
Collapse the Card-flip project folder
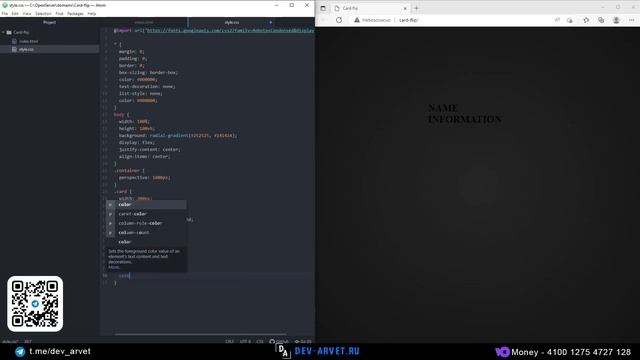[x=3, y=32]
